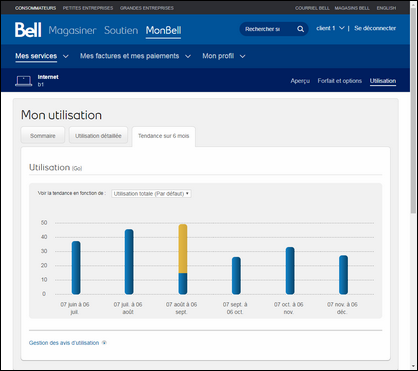Viewport: 418px width, 371px height.
Task: Click Se déconnecter to log out
Action: click(x=375, y=28)
